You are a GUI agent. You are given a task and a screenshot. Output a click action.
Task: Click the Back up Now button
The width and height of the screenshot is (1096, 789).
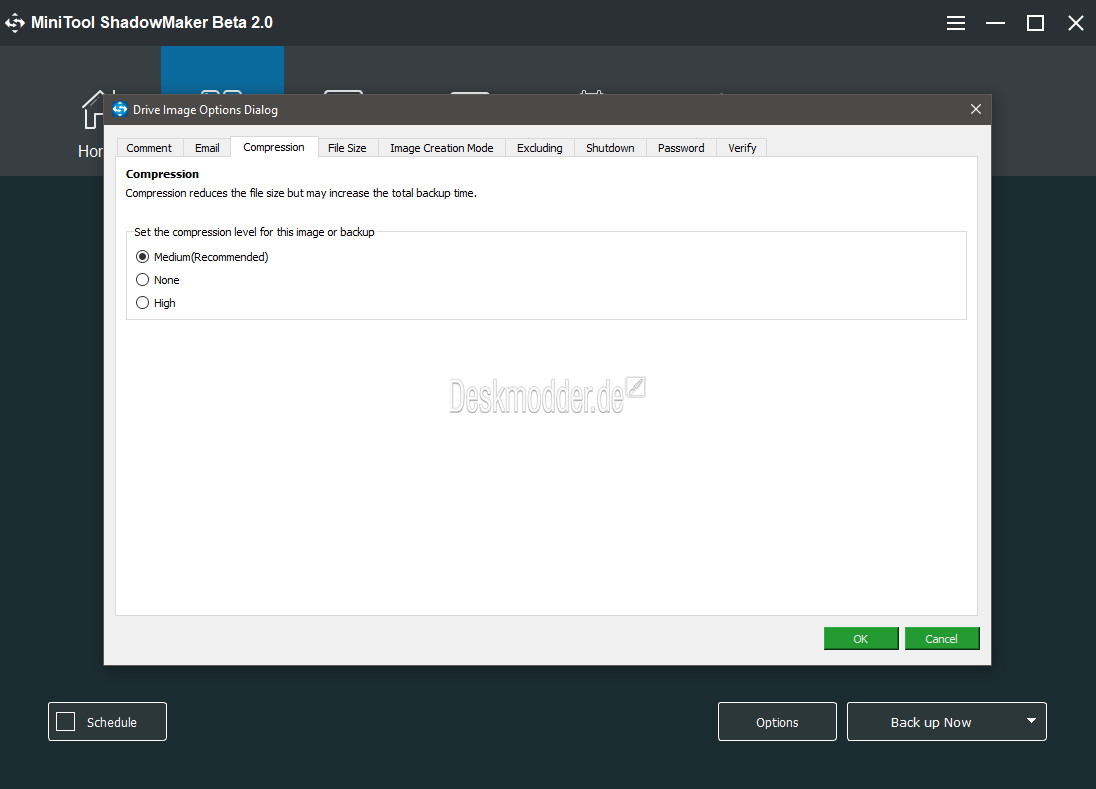point(931,722)
